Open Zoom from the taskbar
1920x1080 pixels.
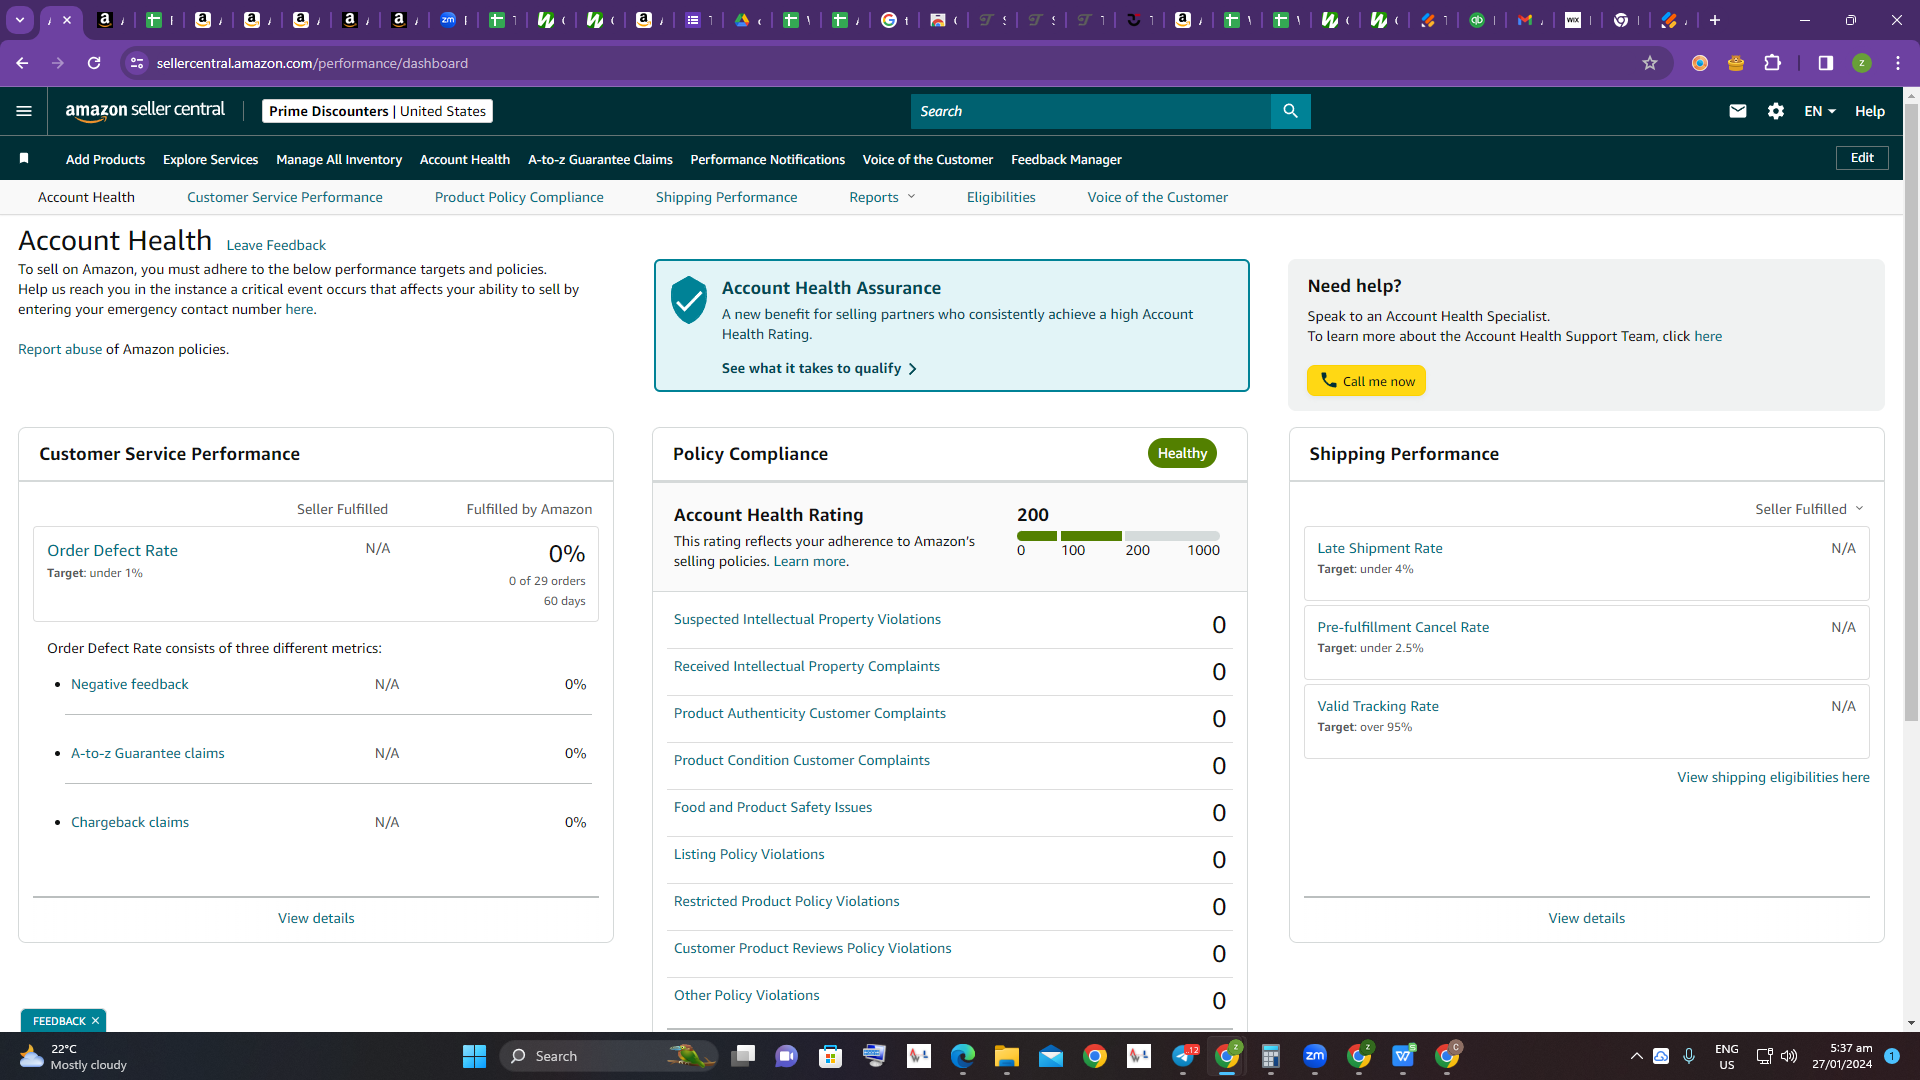1315,1056
